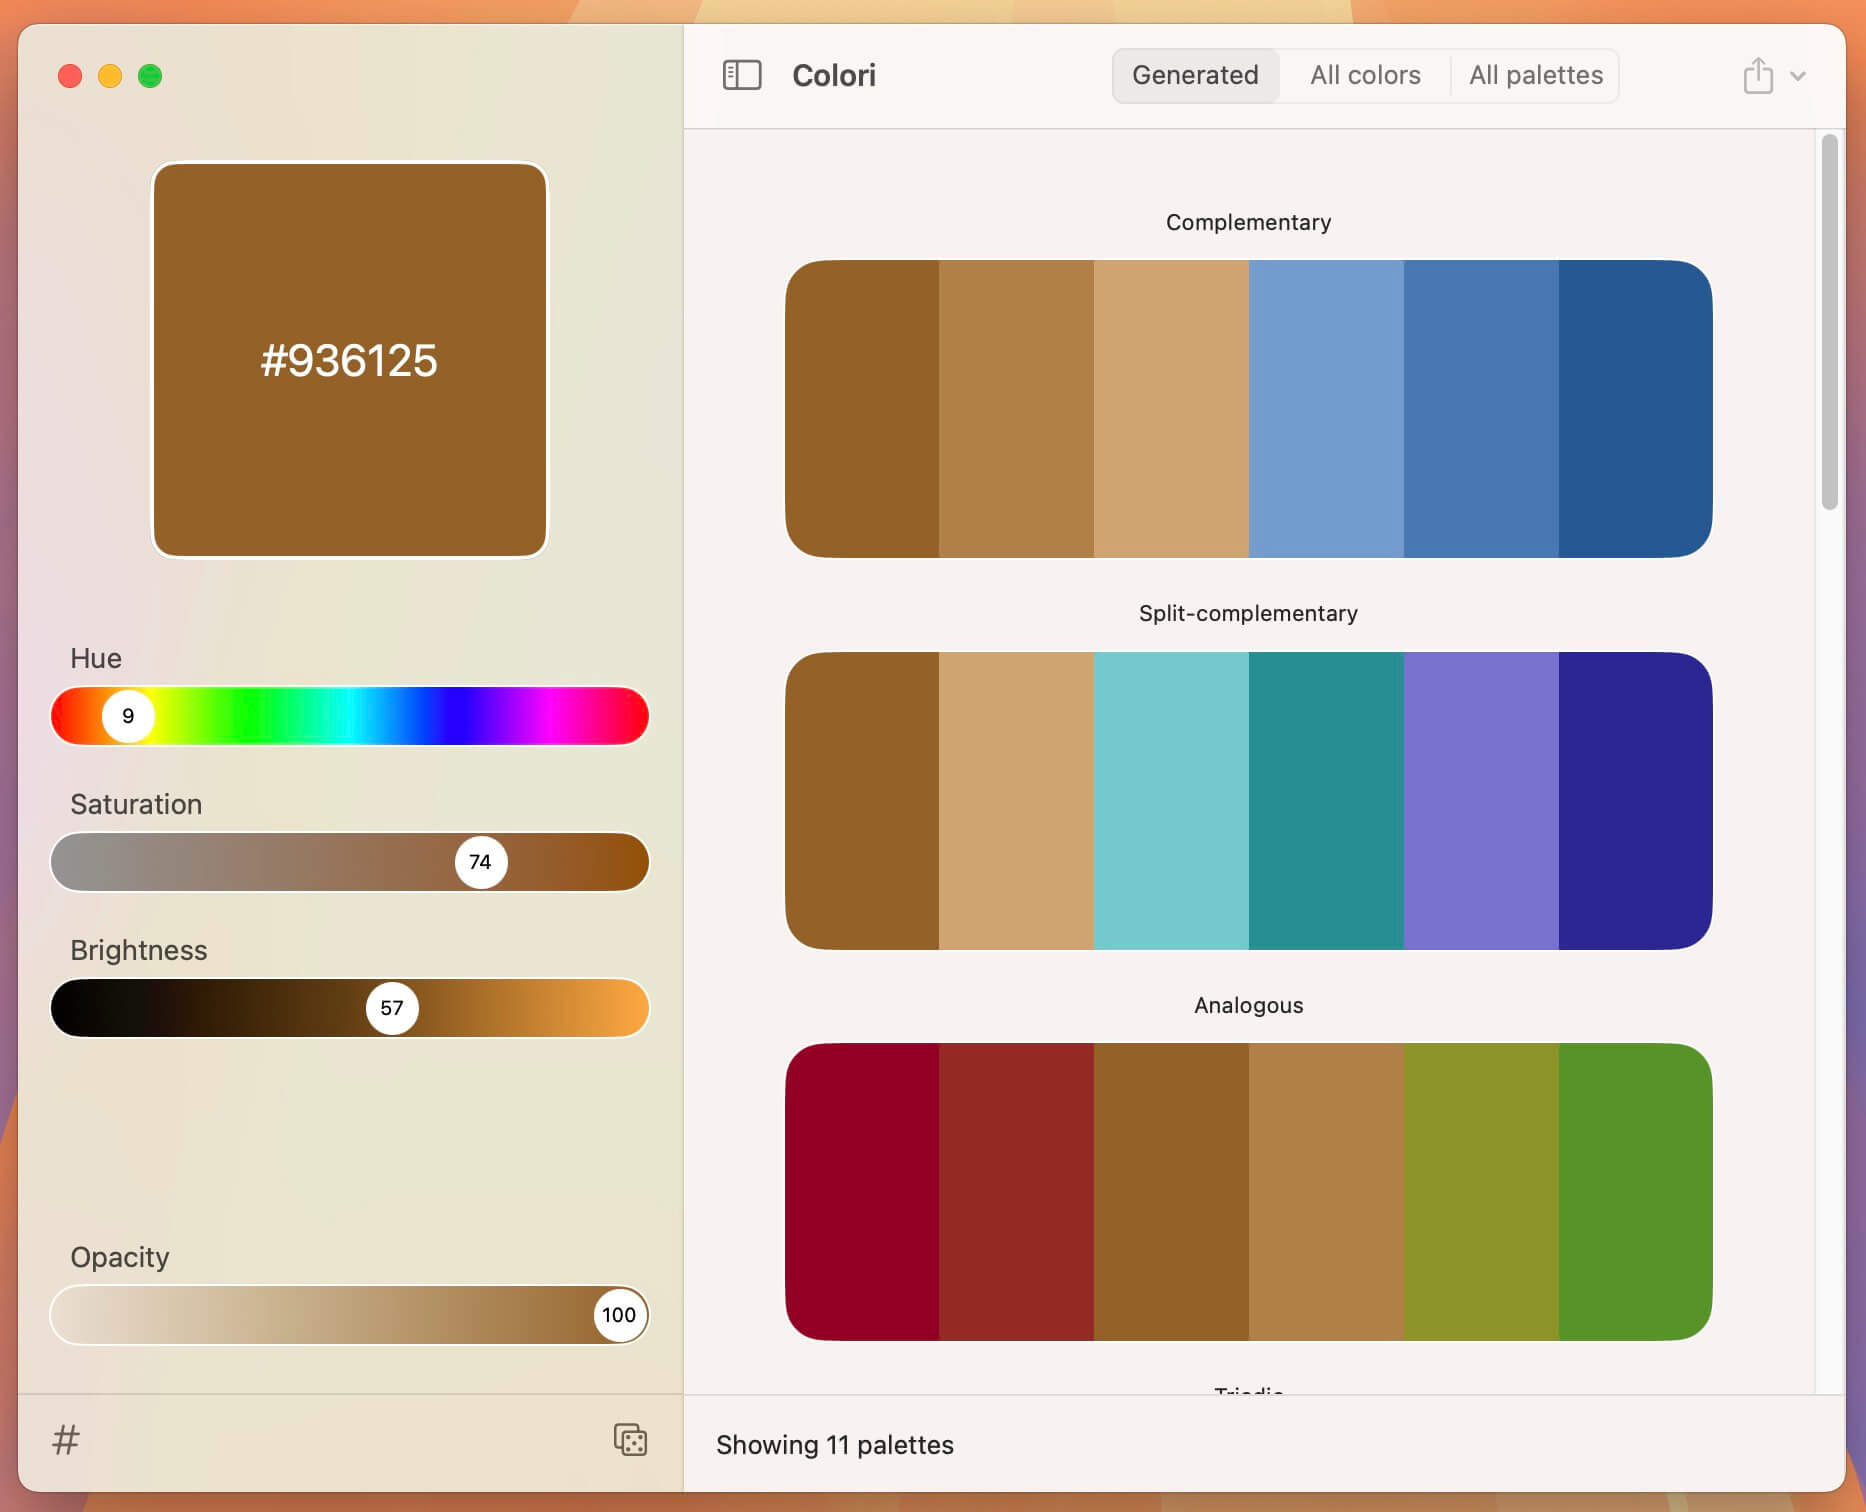
Task: Select the teal swatch in the Split-complementary palette
Action: click(1325, 800)
